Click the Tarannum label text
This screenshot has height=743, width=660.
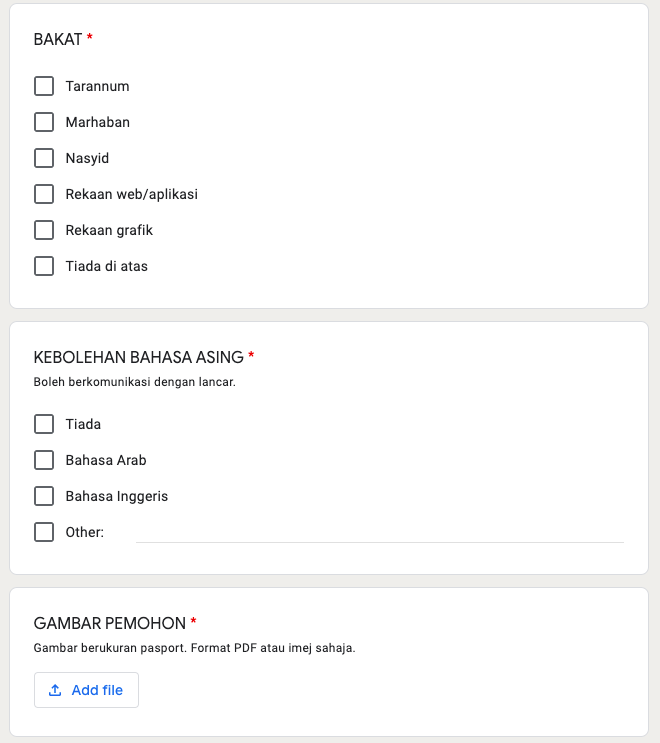click(97, 86)
